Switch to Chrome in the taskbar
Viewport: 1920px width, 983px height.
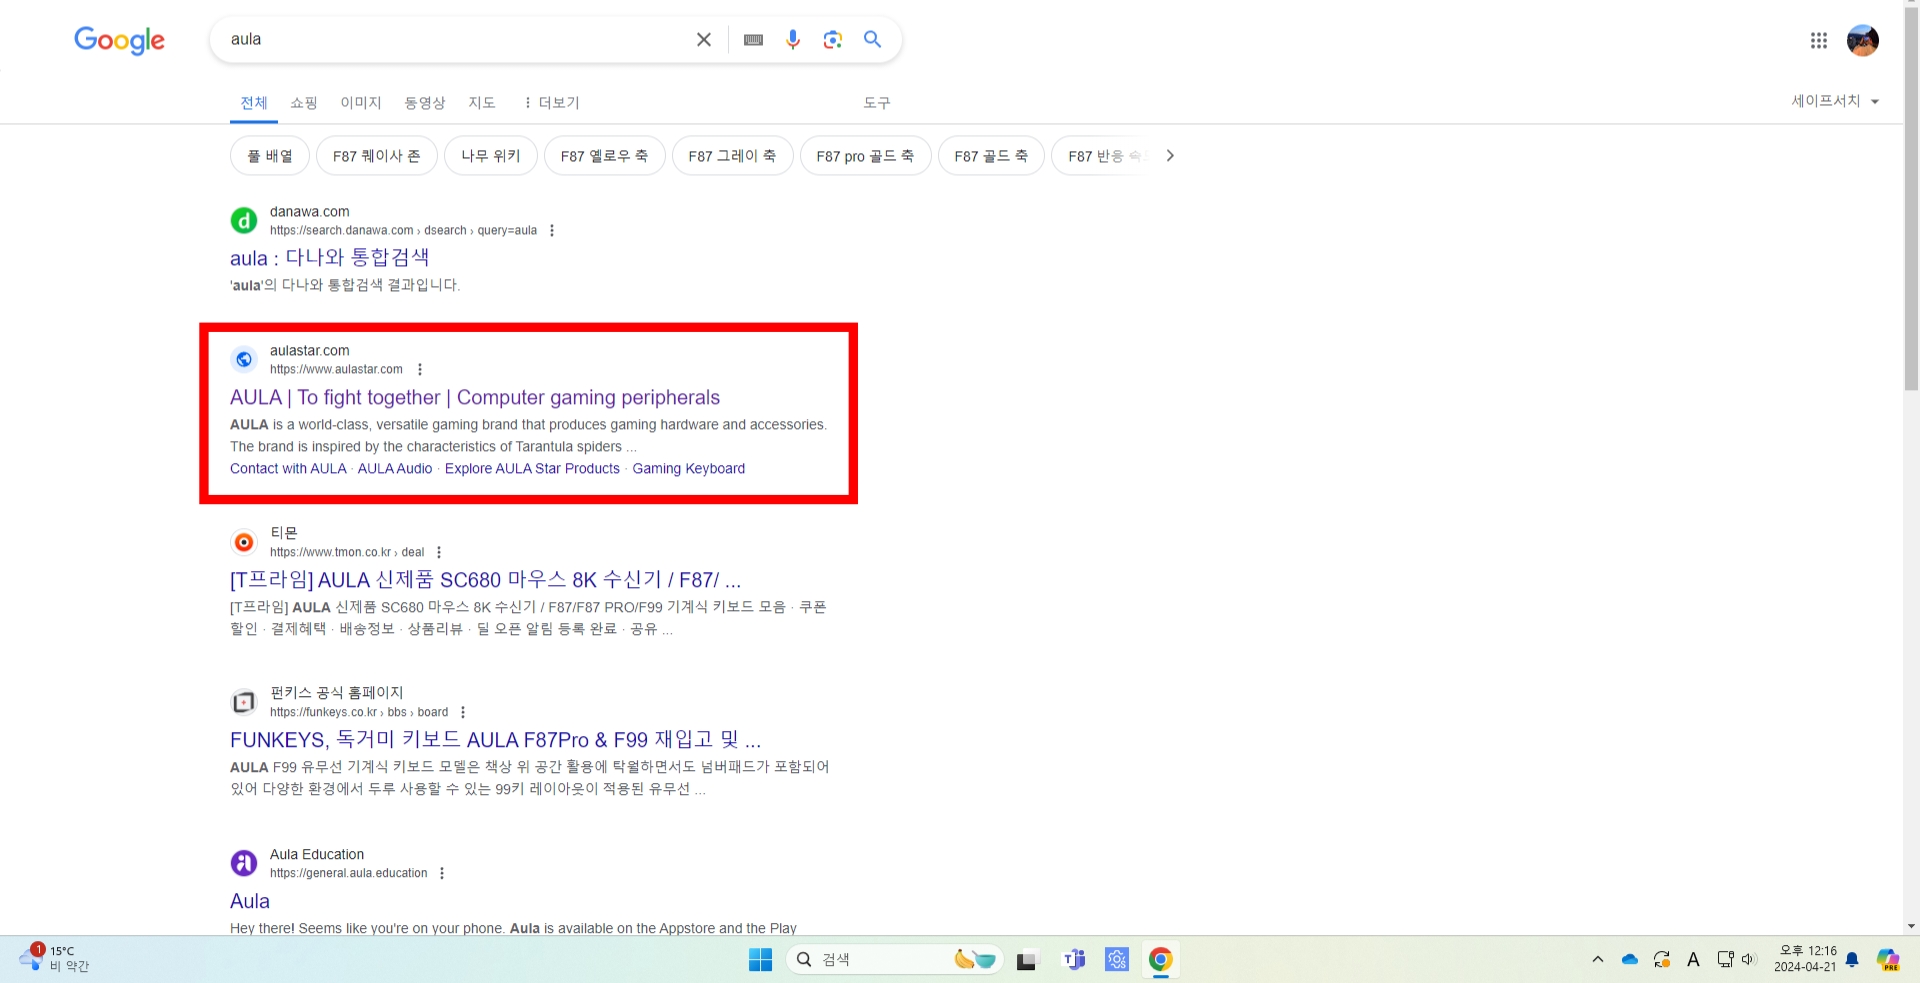pyautogui.click(x=1160, y=960)
